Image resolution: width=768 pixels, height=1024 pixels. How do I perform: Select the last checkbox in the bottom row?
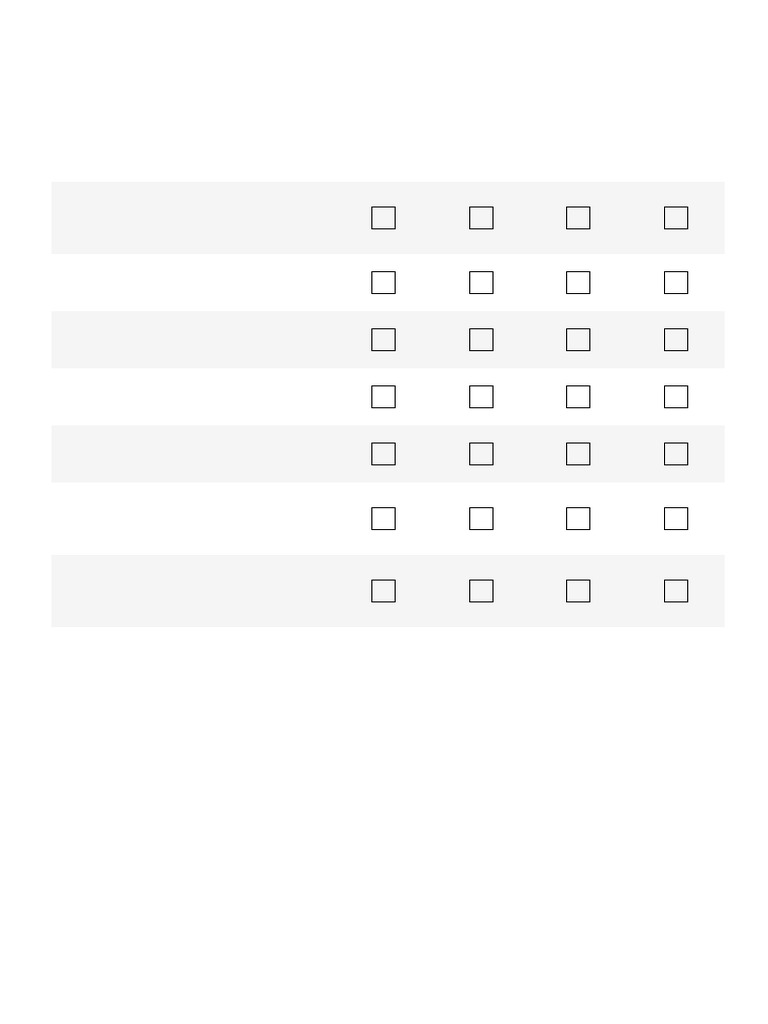point(676,591)
